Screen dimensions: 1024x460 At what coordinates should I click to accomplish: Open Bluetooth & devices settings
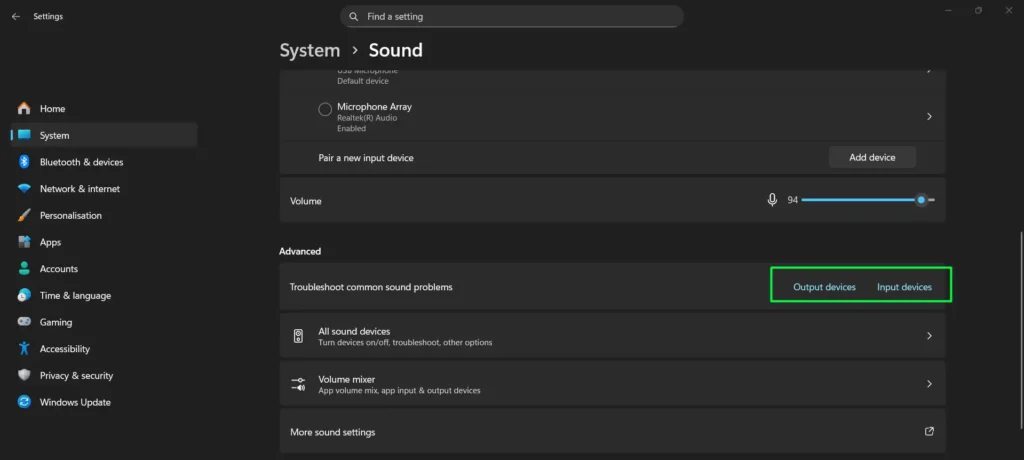104,162
